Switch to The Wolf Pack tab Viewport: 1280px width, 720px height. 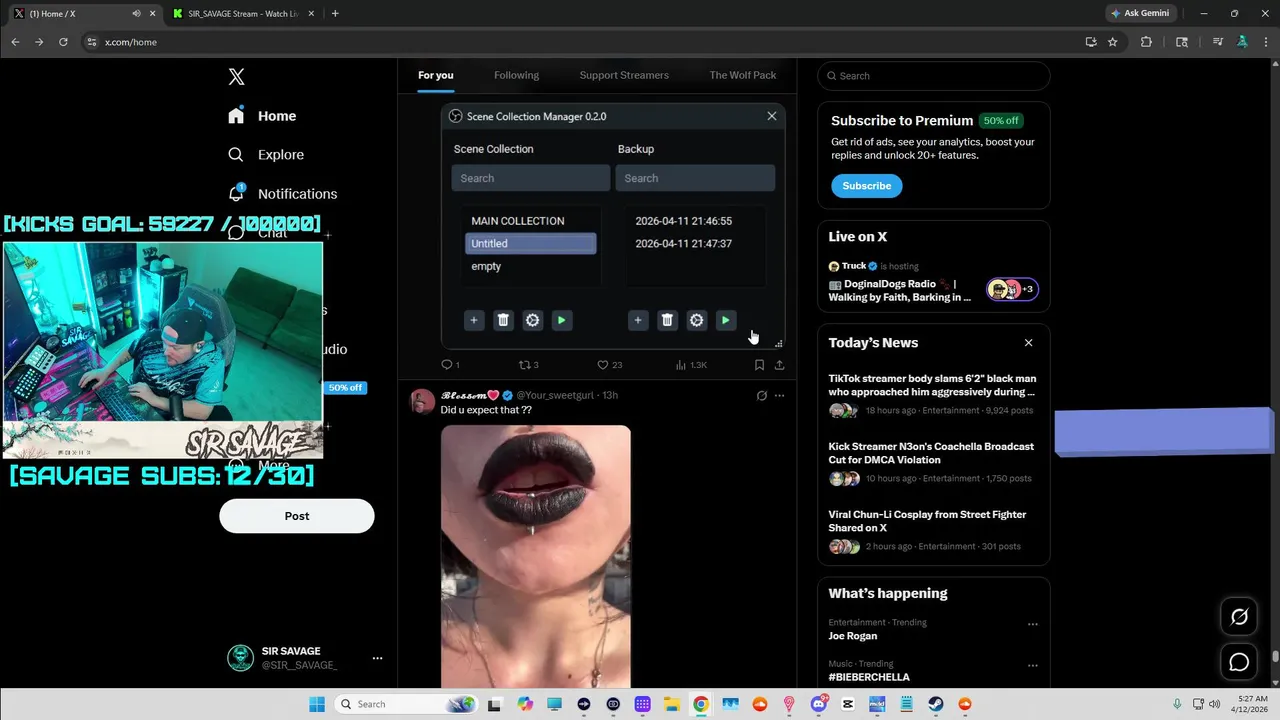[742, 75]
